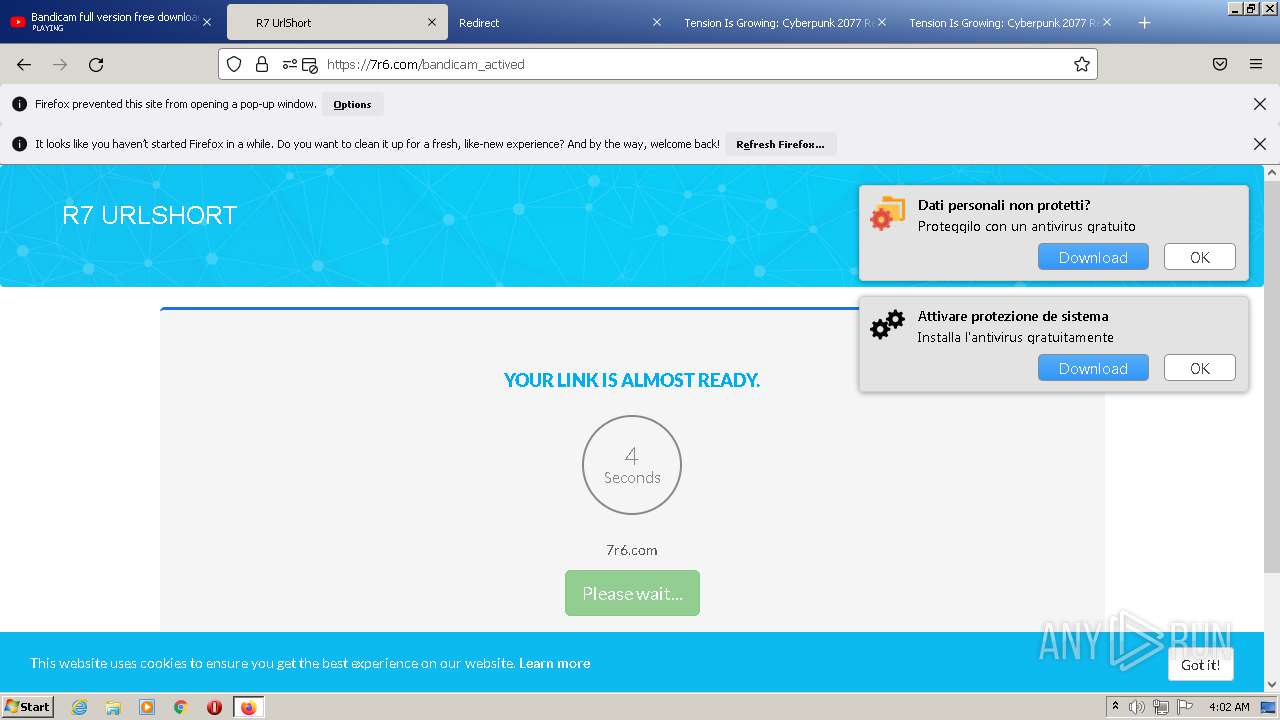1280x720 pixels.
Task: Open the Firefox application menu
Action: (1256, 64)
